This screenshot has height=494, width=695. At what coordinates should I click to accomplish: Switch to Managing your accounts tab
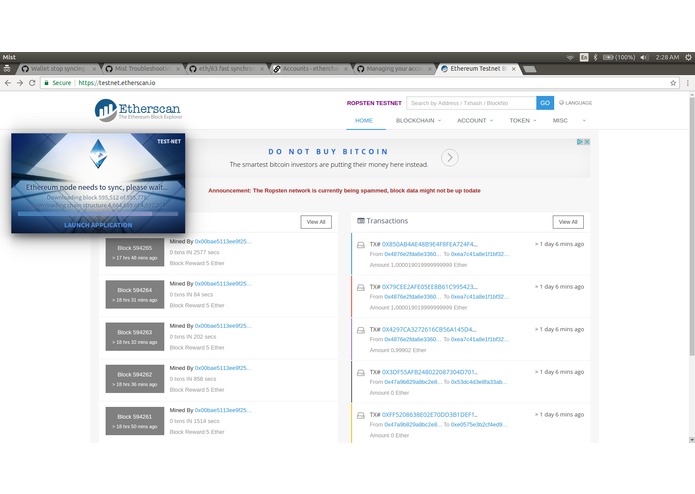(394, 69)
